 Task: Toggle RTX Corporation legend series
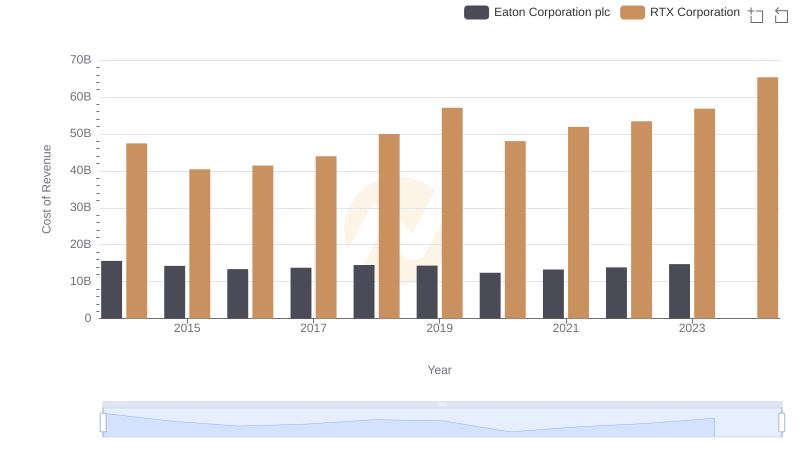coord(680,12)
